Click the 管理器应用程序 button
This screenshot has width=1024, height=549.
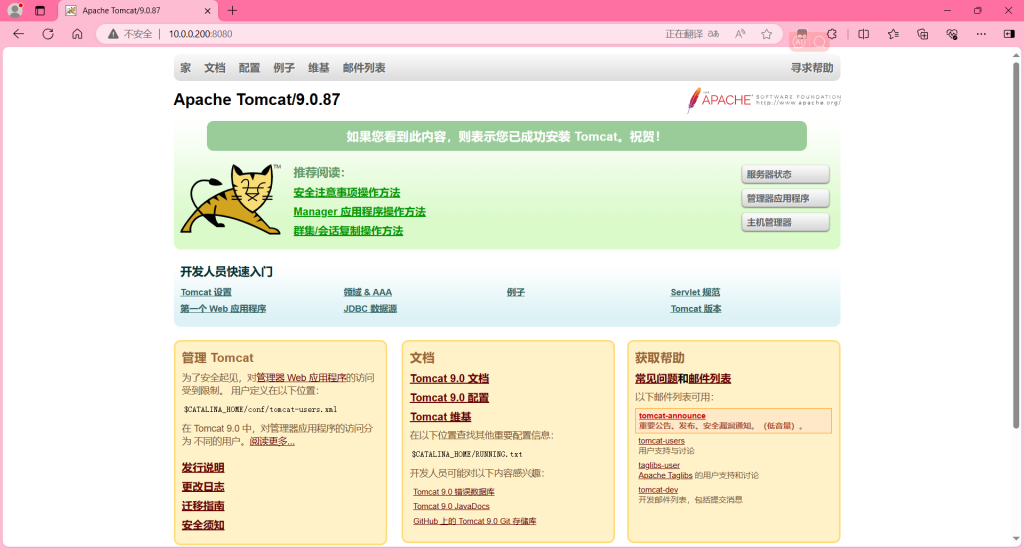(x=785, y=198)
